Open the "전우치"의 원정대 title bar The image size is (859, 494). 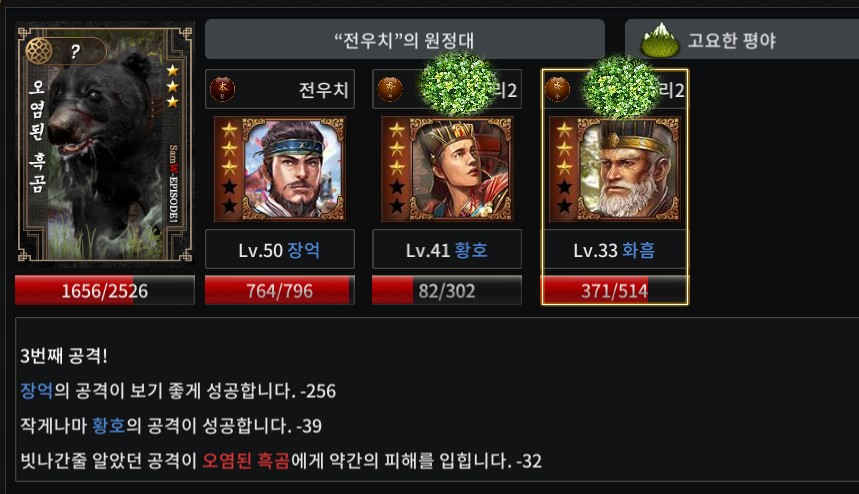405,39
